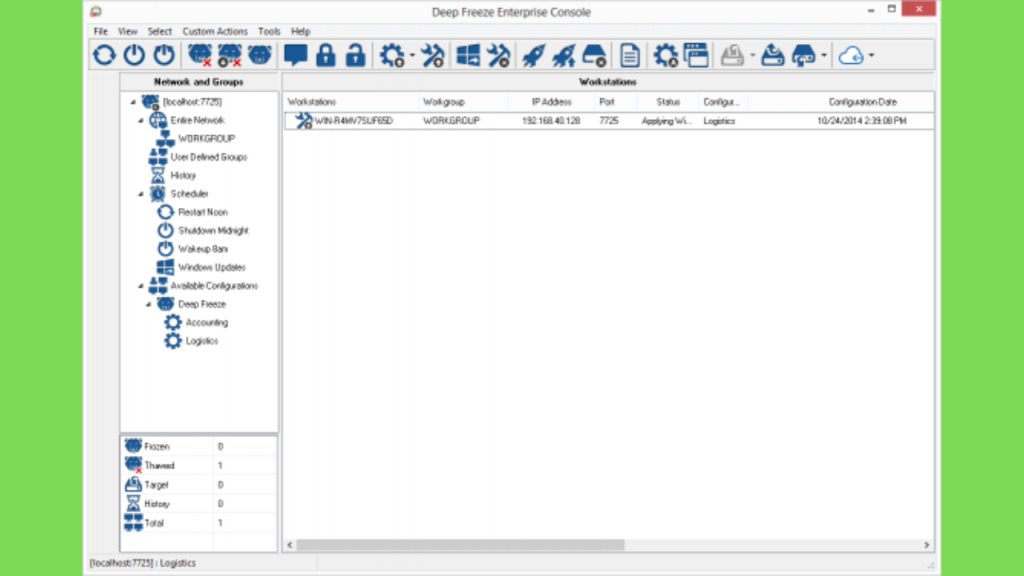Click the application window layout icon
This screenshot has height=576, width=1024.
pyautogui.click(x=696, y=56)
